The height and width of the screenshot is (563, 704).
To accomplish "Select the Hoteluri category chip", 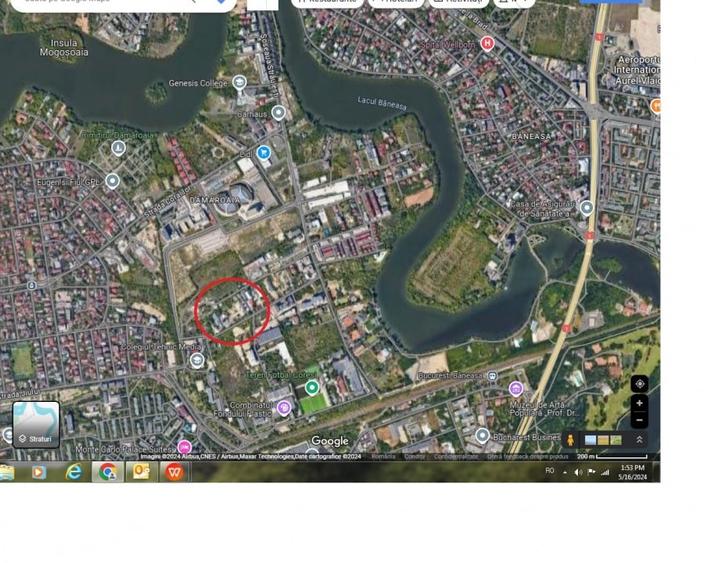I will 396,2.
